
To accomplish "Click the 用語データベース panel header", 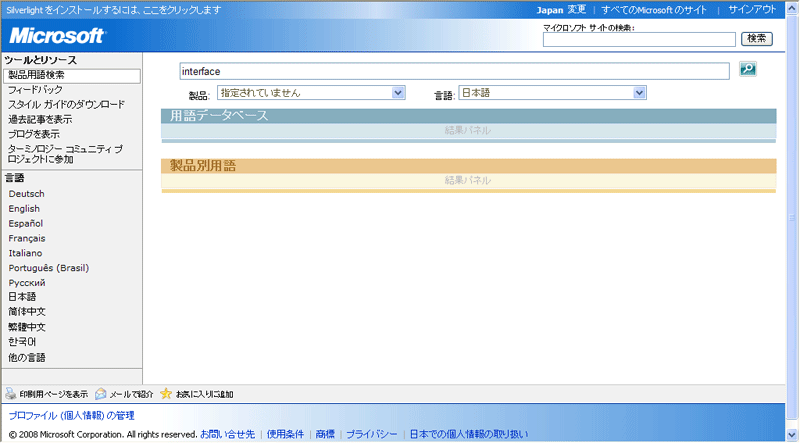I will [468, 116].
